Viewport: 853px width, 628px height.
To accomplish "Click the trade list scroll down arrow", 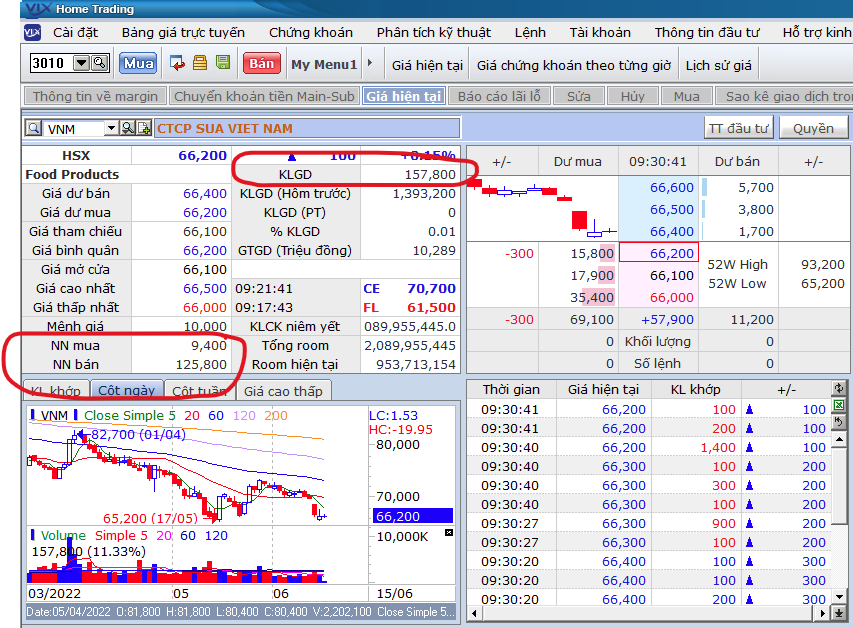I will tap(839, 596).
